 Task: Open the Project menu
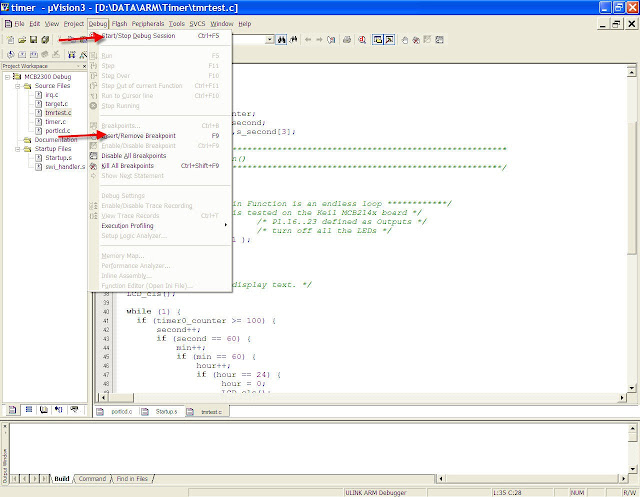[73, 24]
